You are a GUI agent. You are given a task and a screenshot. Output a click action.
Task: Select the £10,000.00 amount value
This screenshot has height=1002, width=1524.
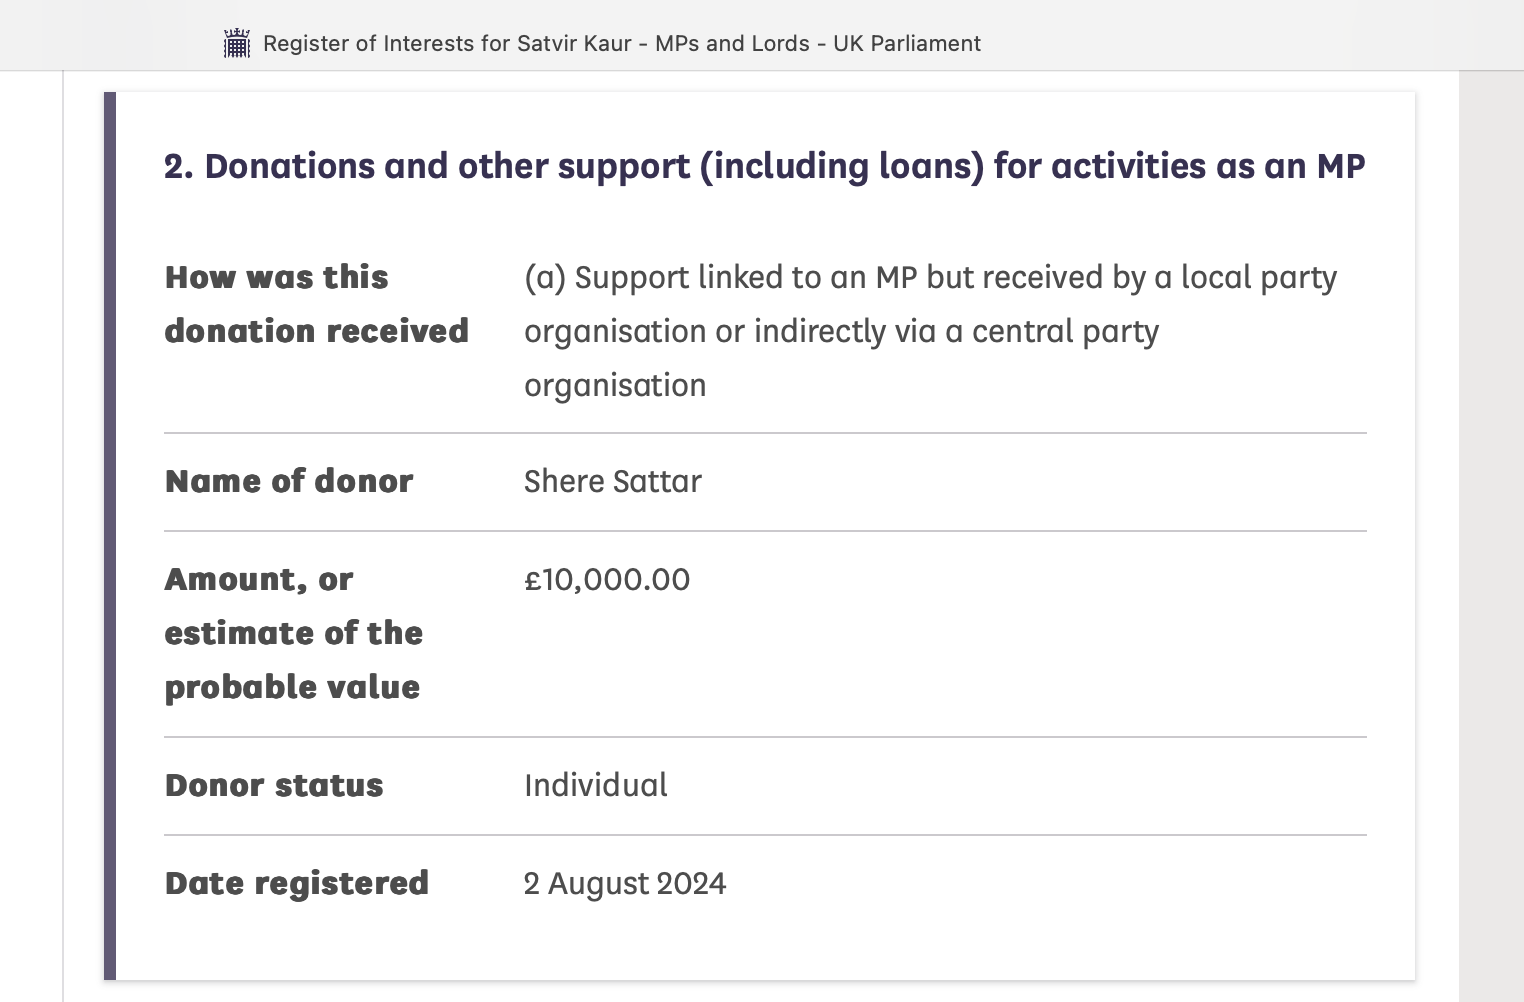point(607,579)
